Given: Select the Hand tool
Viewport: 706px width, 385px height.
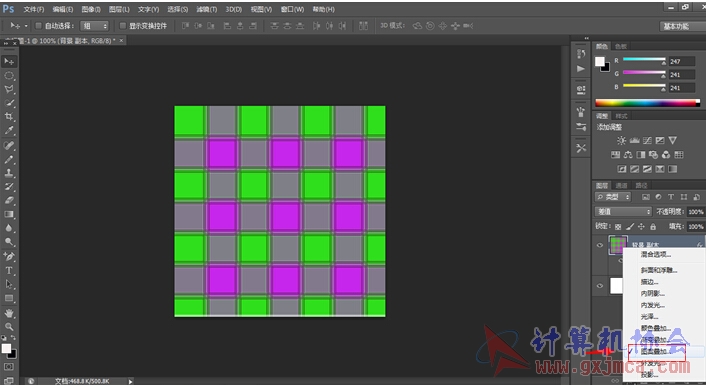Looking at the screenshot, I should 9,313.
